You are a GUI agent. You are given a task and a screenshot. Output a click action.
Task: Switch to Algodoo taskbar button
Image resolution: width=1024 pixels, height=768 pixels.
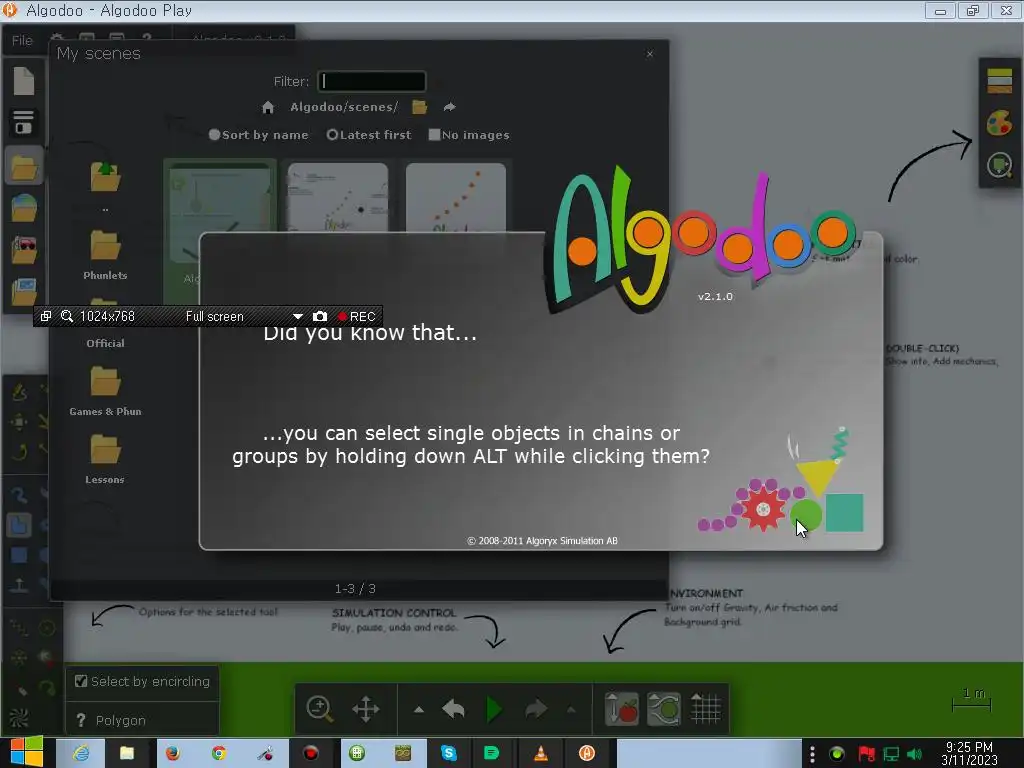tap(586, 753)
